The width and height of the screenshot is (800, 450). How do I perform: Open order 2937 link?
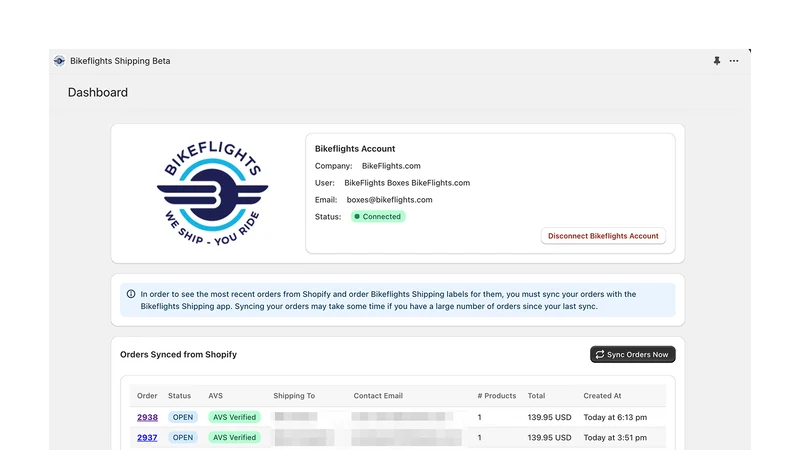point(147,437)
